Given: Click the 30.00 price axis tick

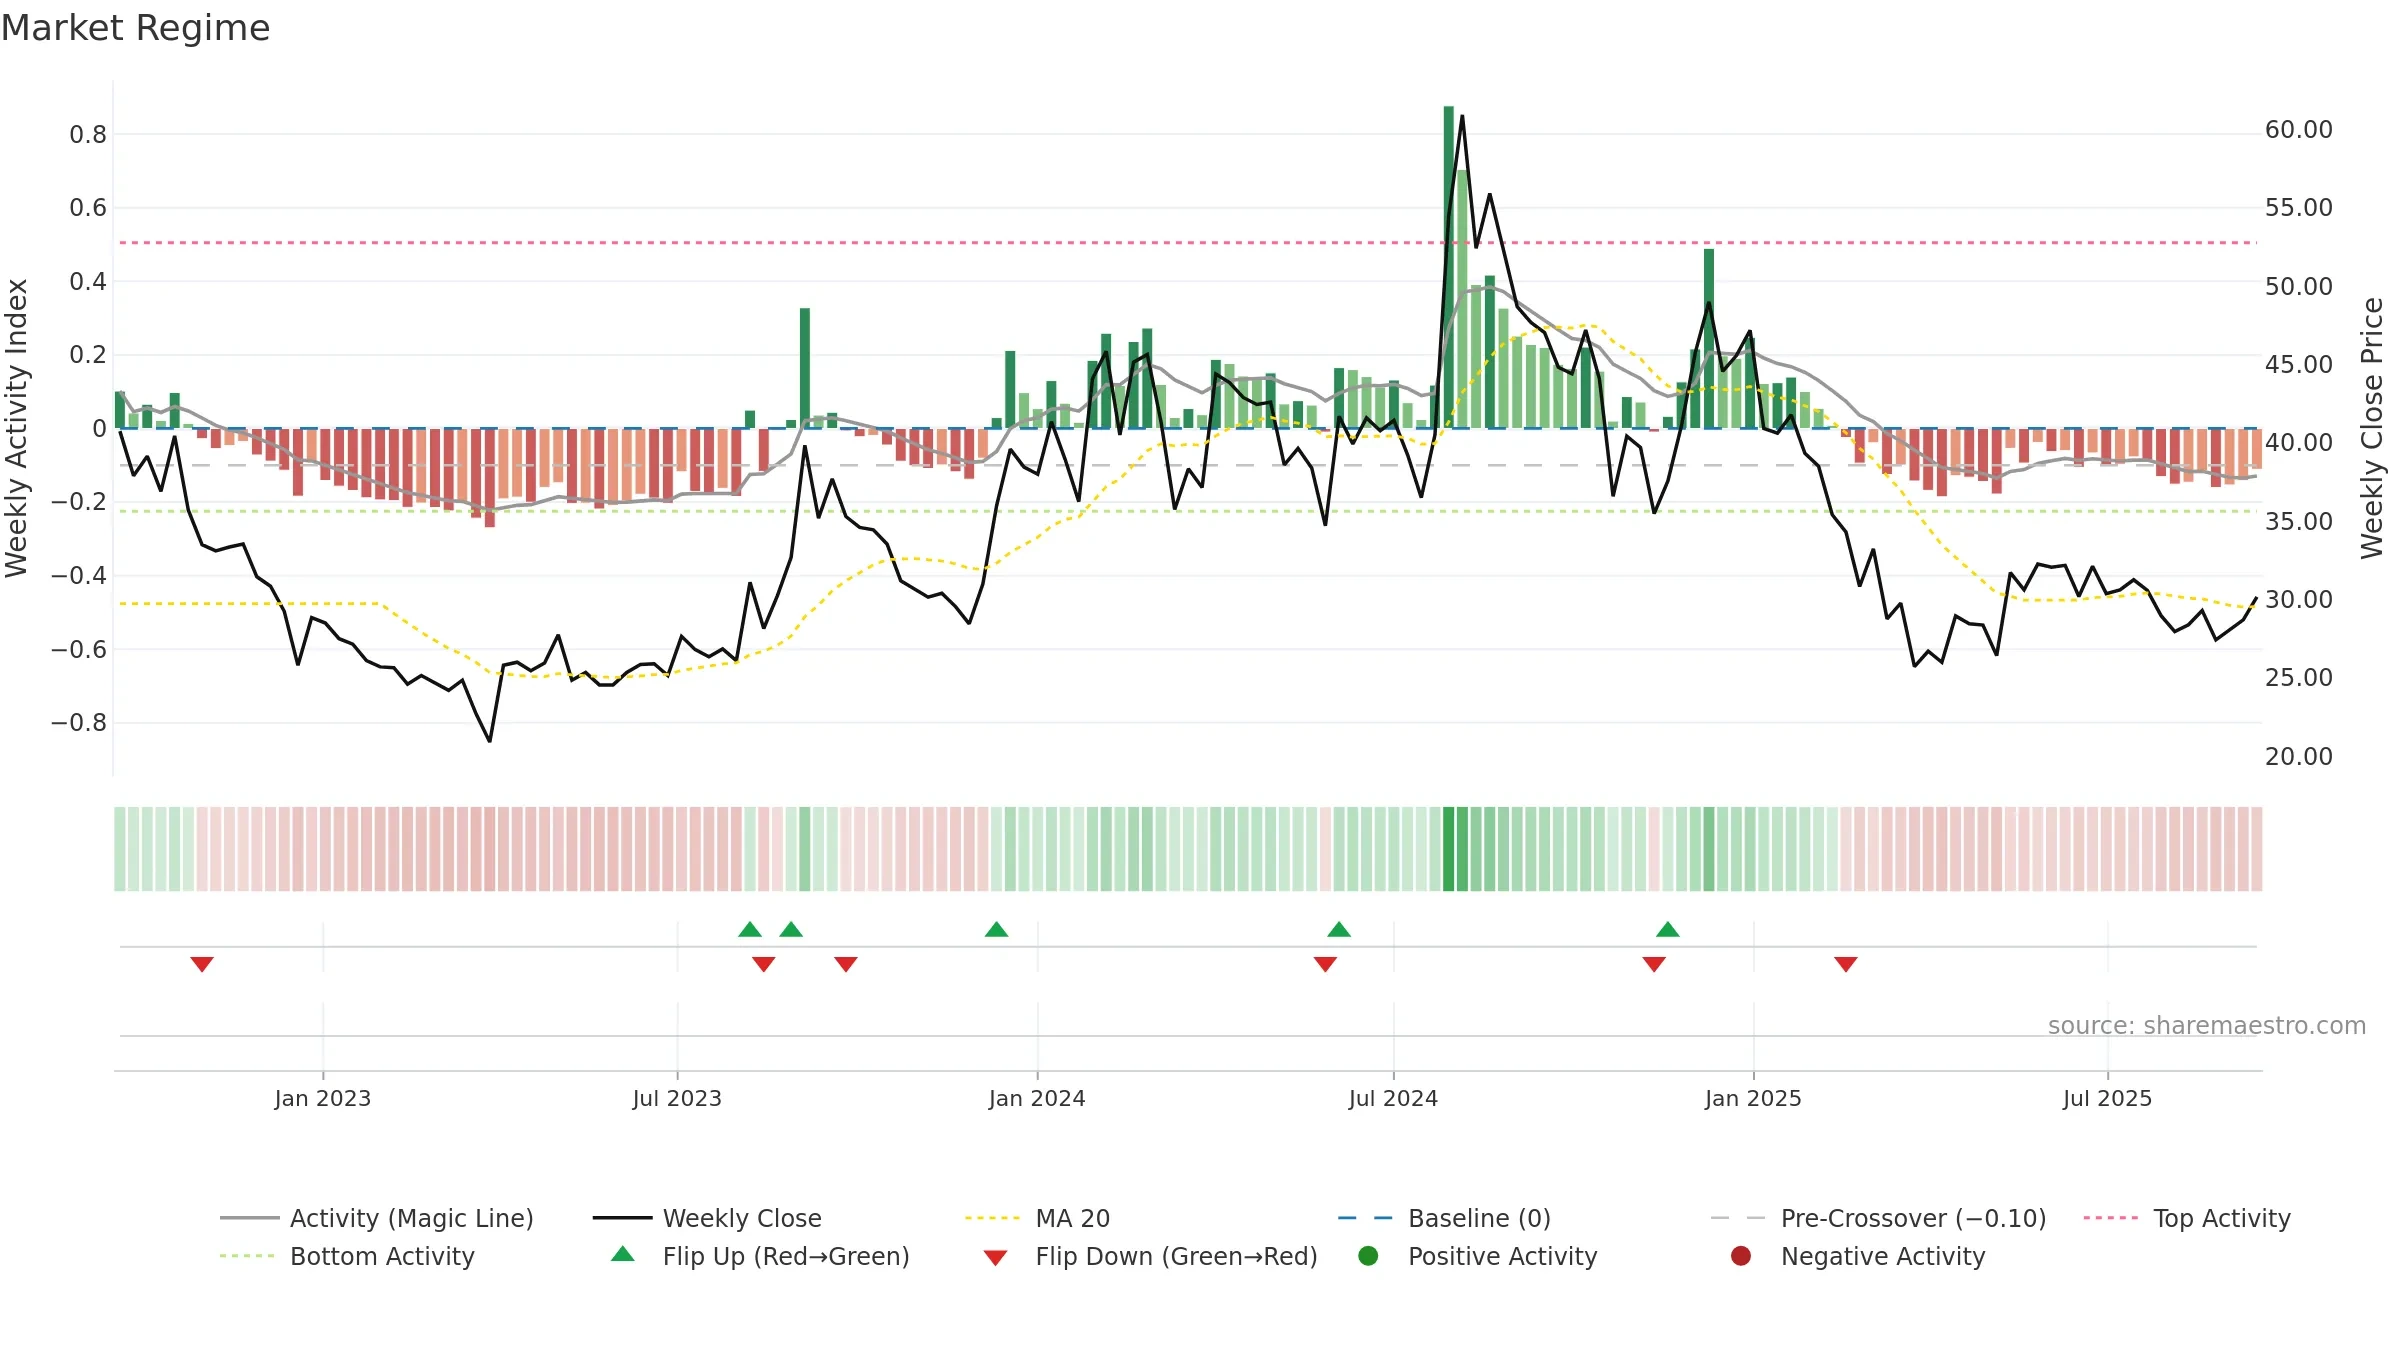Looking at the screenshot, I should [x=2298, y=599].
